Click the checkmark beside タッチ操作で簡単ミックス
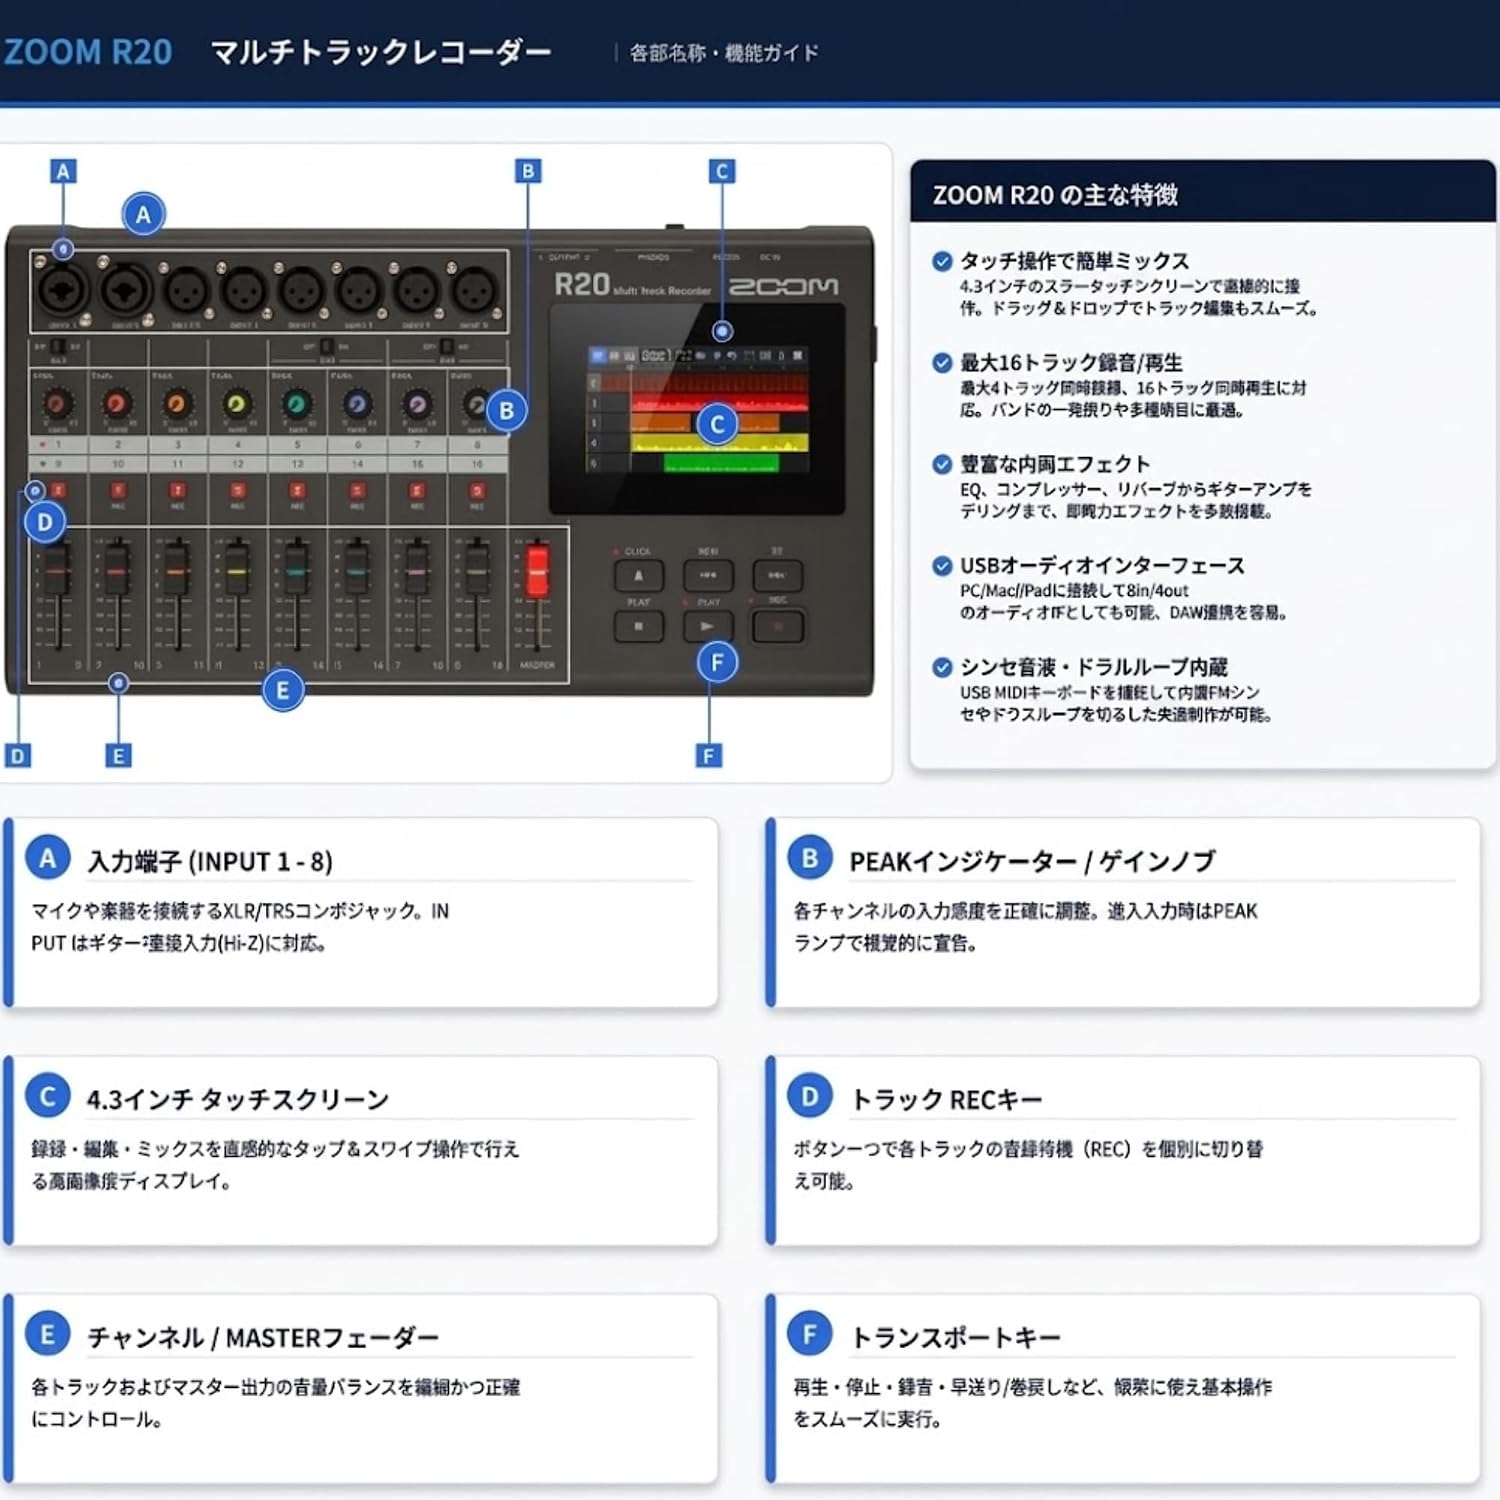This screenshot has width=1500, height=1500. pos(941,262)
